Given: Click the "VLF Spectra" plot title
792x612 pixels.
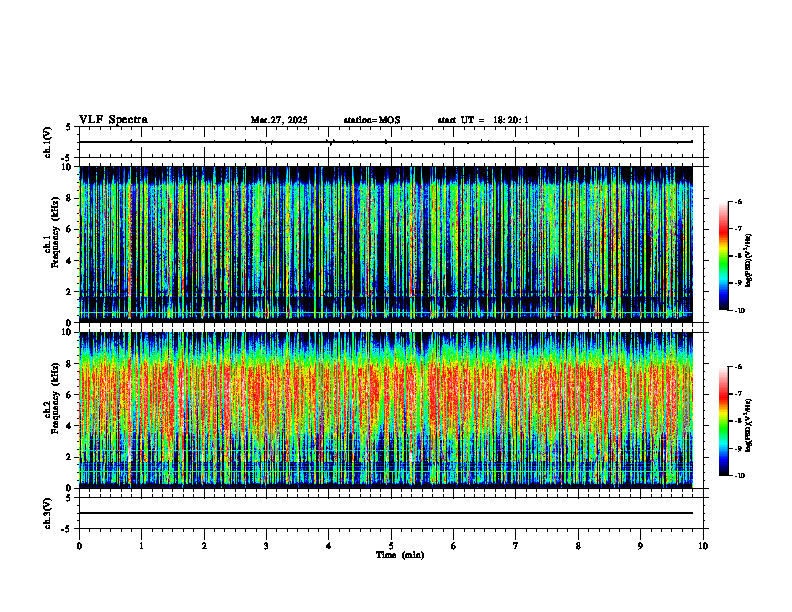Looking at the screenshot, I should pos(113,120).
